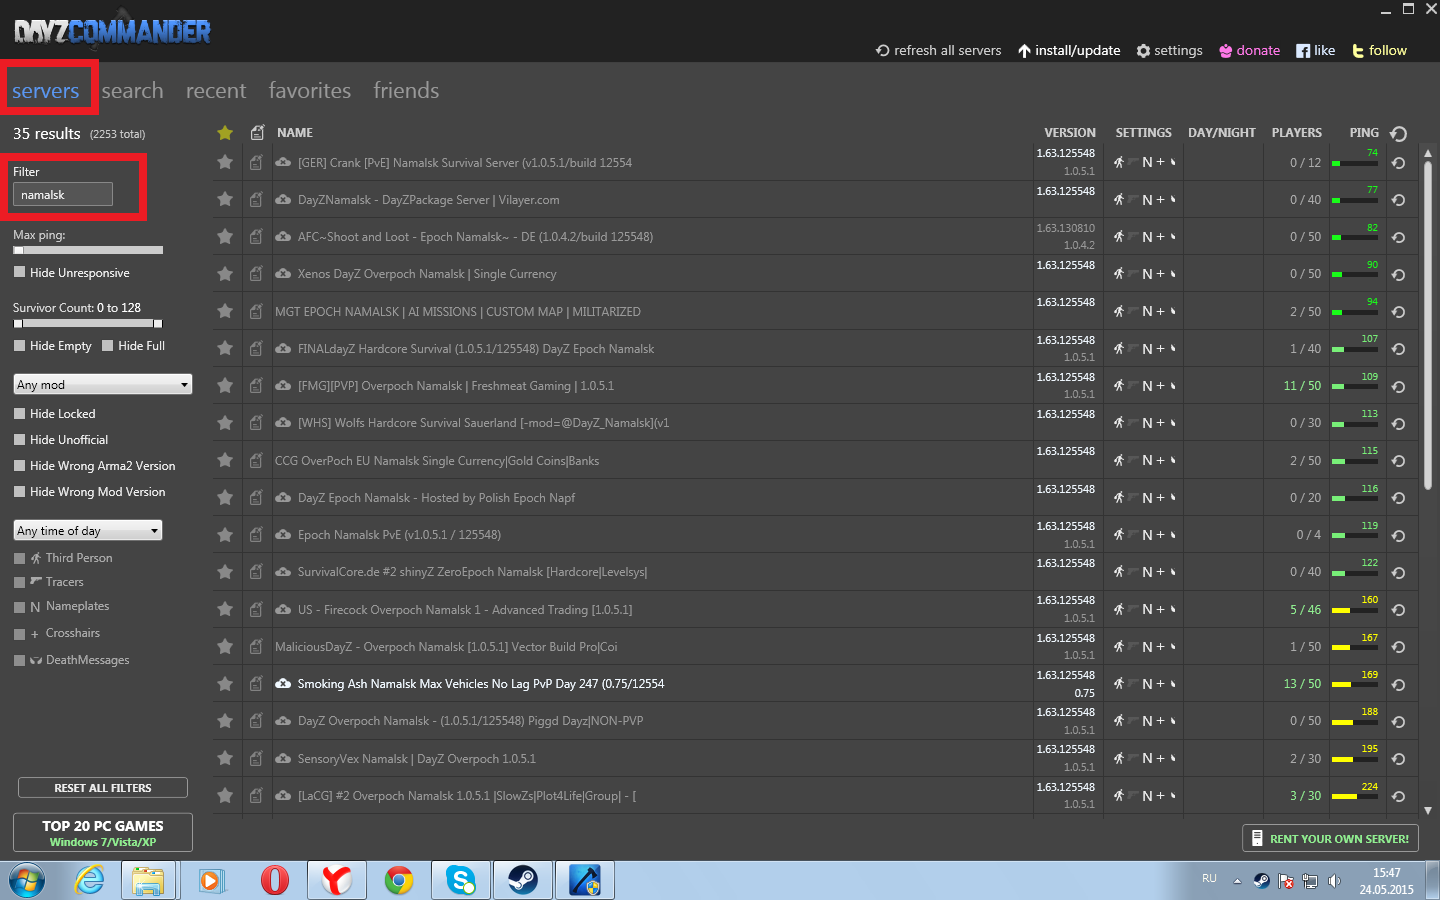
Task: Click the favorites star column header icon
Action: [x=225, y=132]
